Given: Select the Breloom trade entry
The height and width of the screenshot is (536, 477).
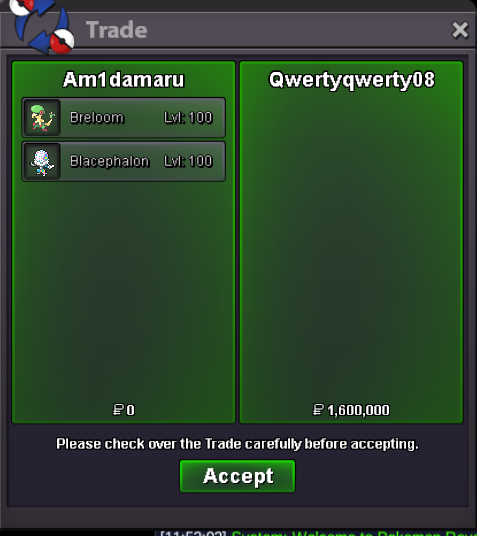Looking at the screenshot, I should pos(123,118).
